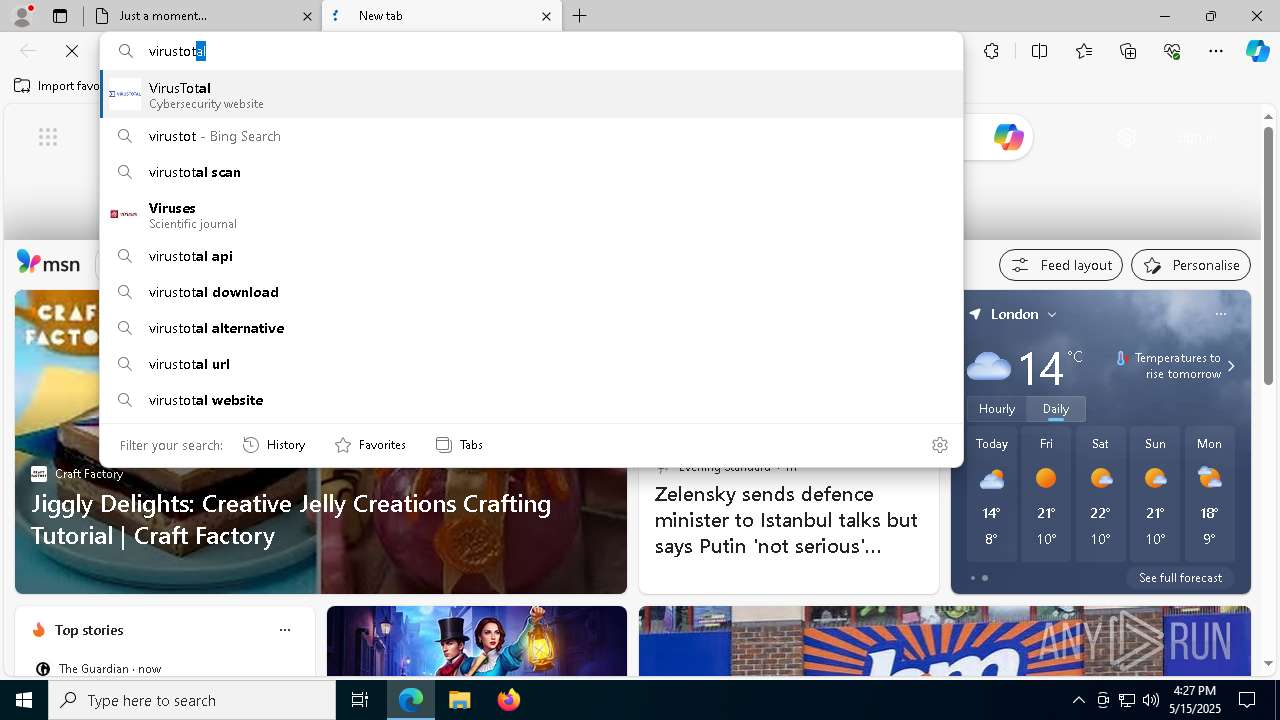Select 'virustot - Bing Search' suggestion
Image resolution: width=1280 pixels, height=720 pixels.
click(x=531, y=136)
